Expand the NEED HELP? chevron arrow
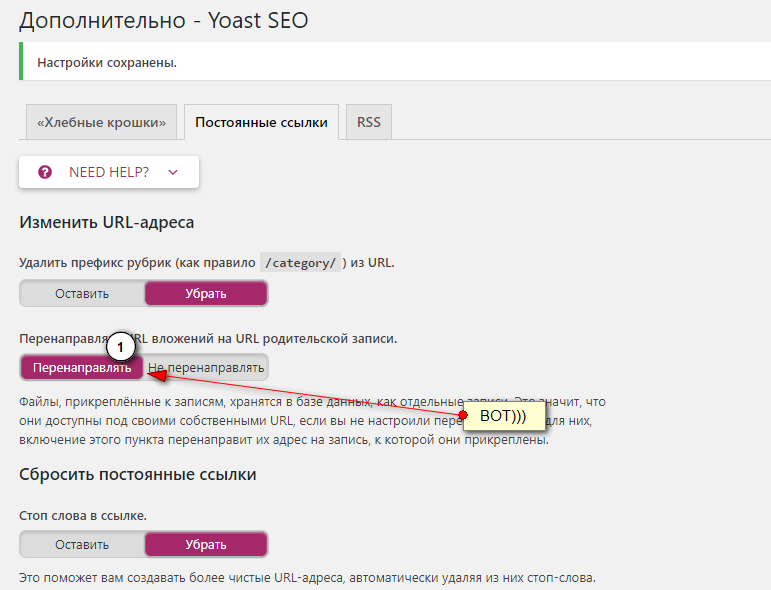Screen dimensions: 771x590 [x=173, y=172]
